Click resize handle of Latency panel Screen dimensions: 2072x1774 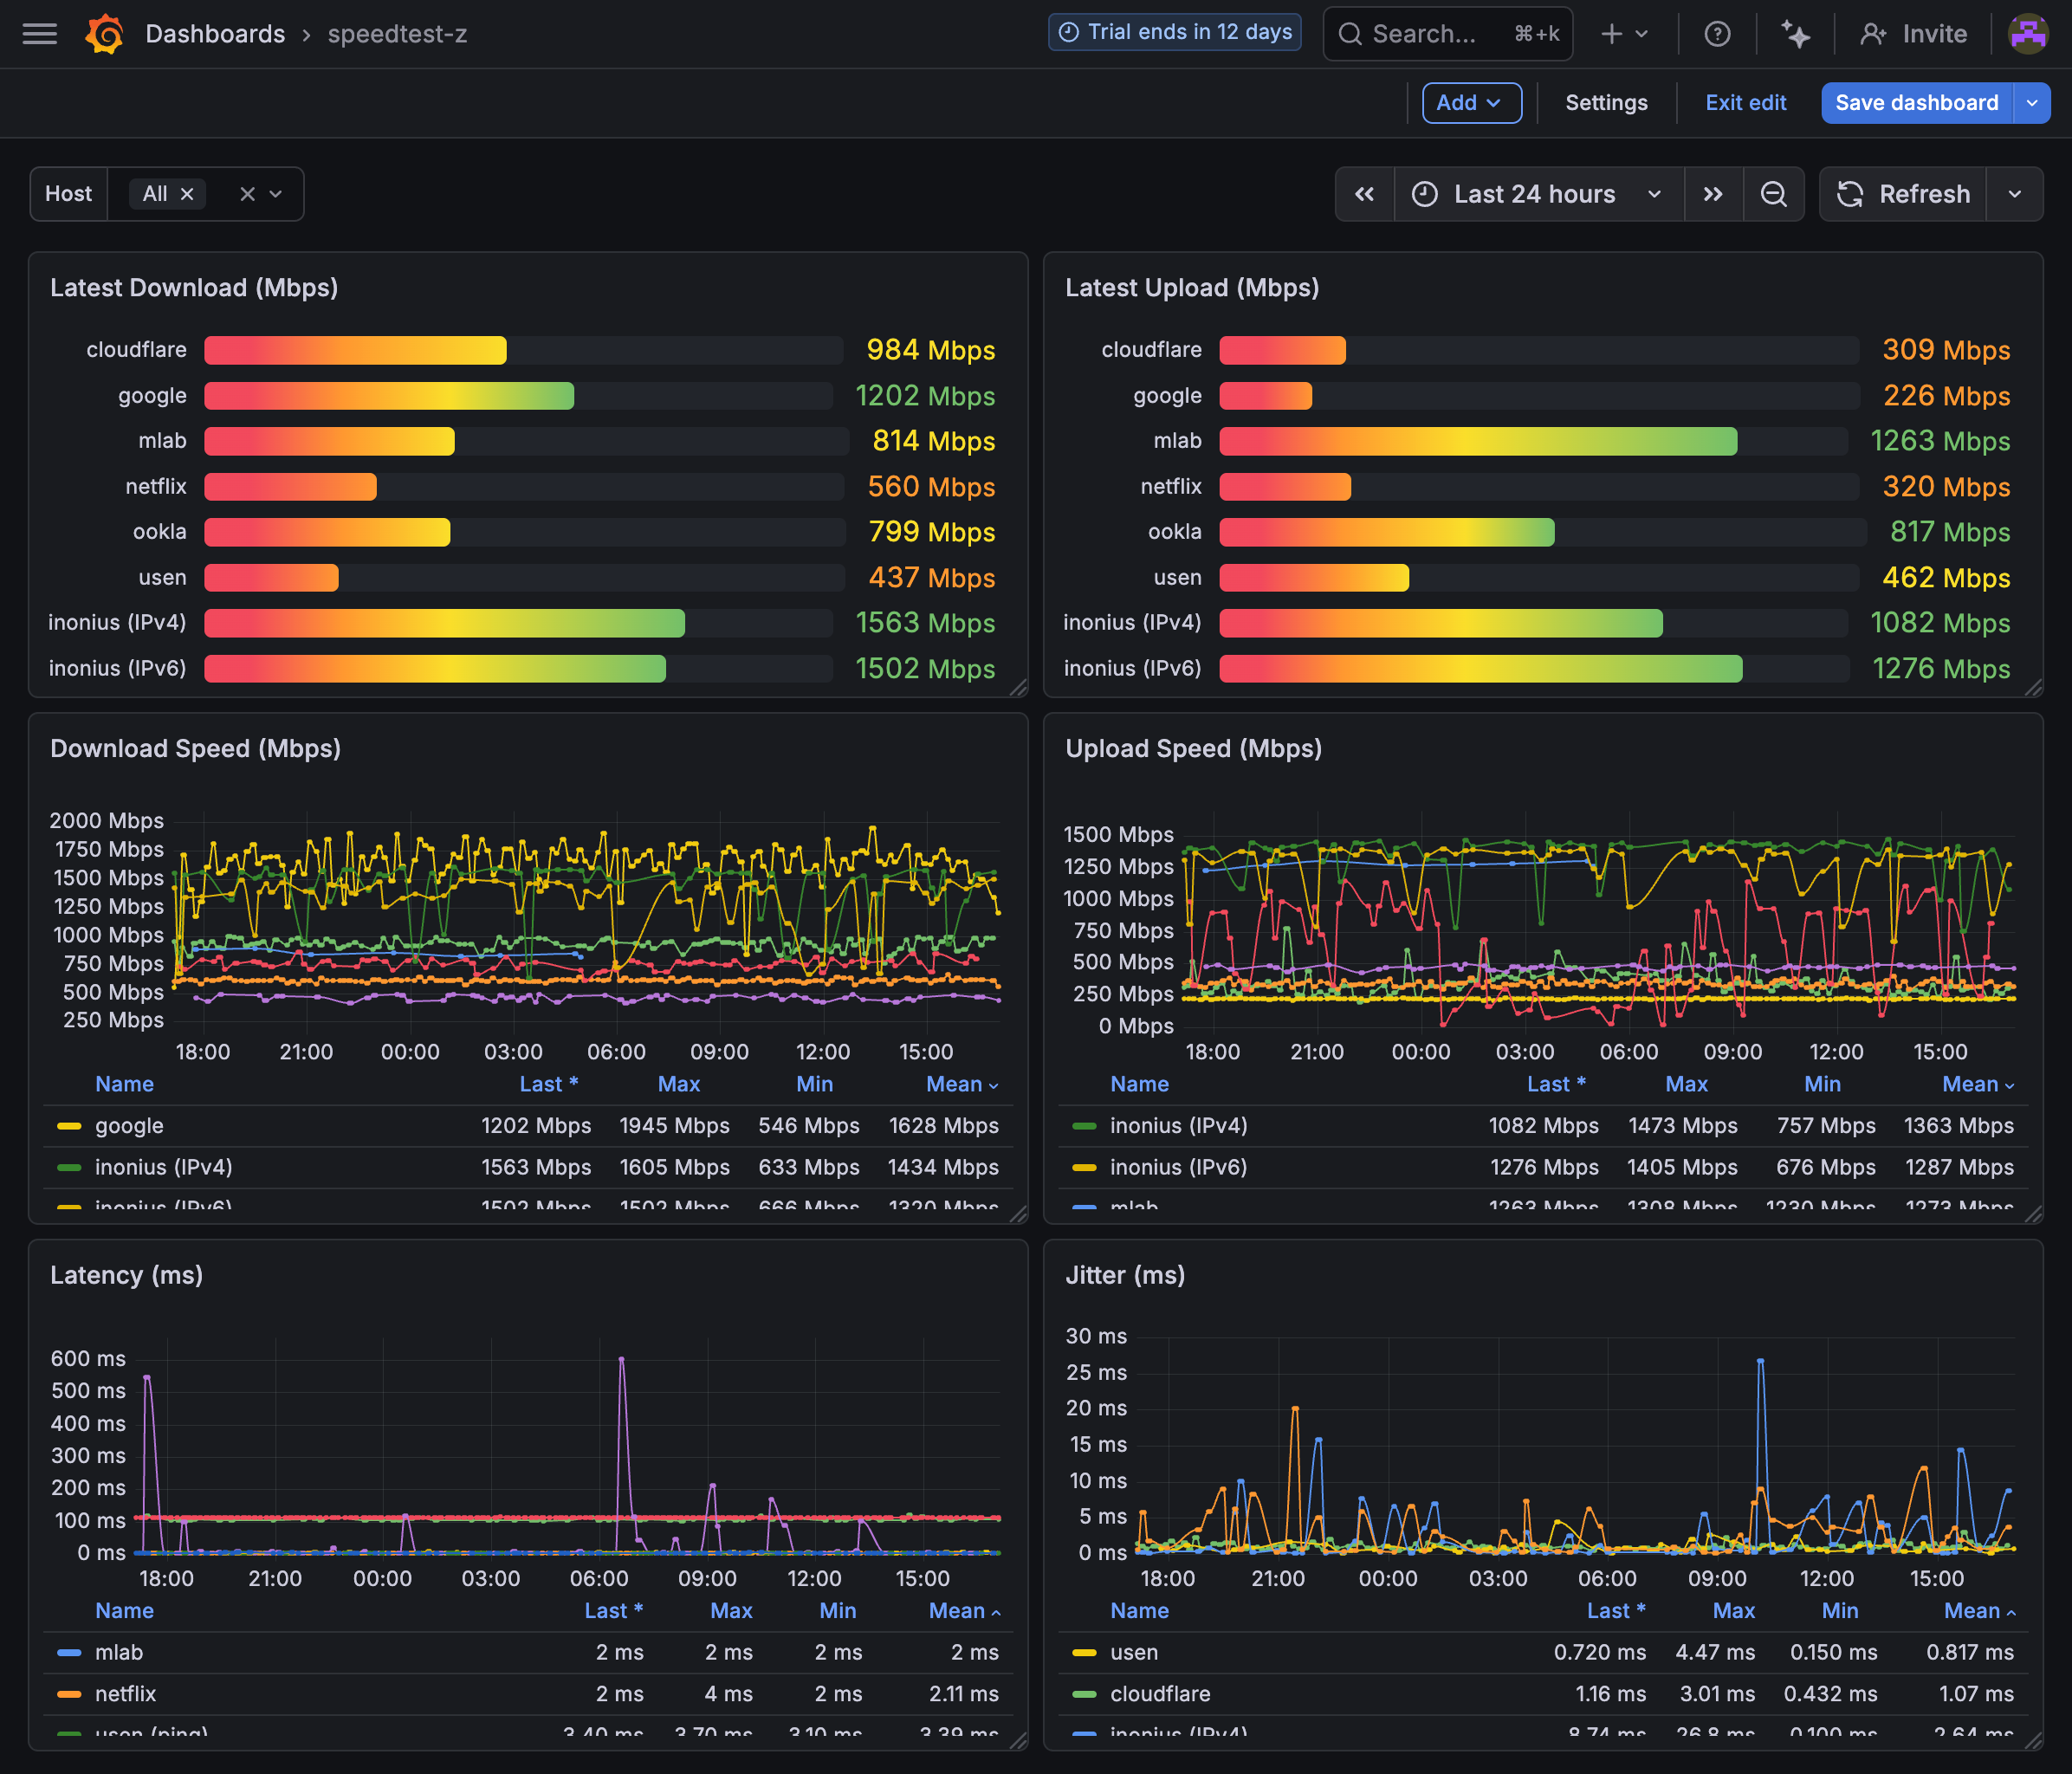[x=1018, y=1740]
